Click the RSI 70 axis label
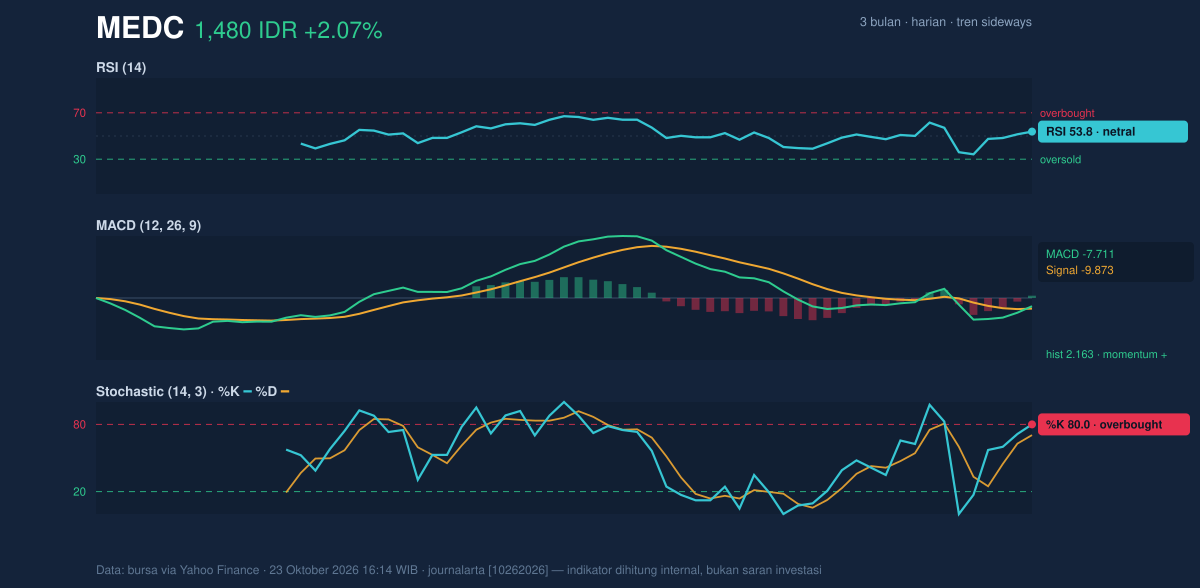 point(79,113)
